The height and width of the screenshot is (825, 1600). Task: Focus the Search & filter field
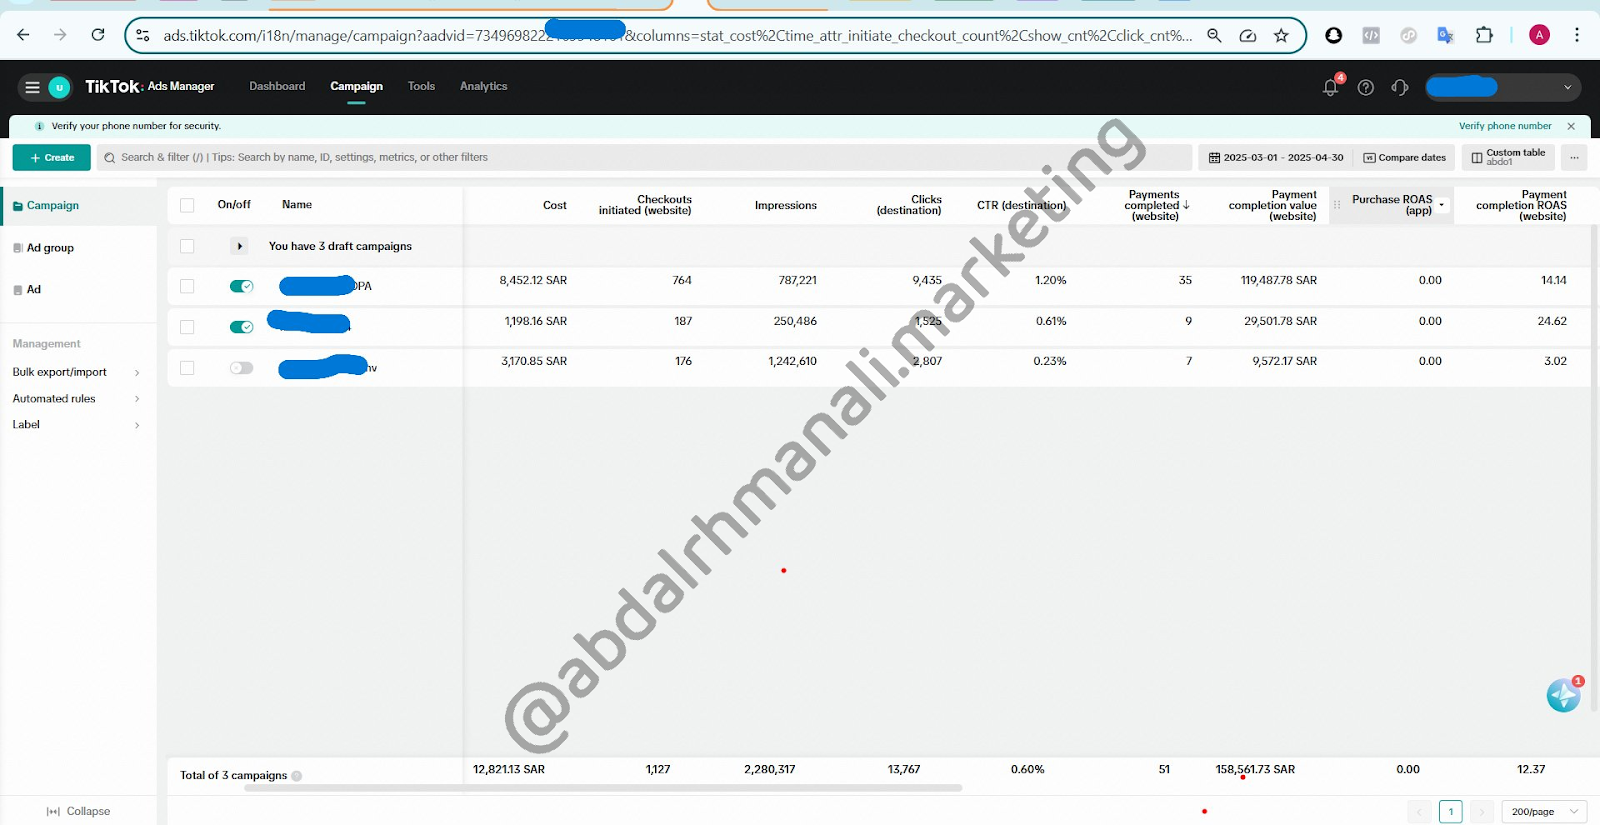645,157
